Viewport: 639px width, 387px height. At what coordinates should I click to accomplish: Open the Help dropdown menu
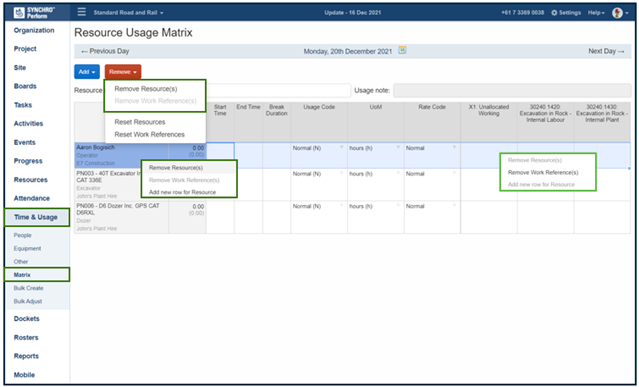click(x=596, y=13)
